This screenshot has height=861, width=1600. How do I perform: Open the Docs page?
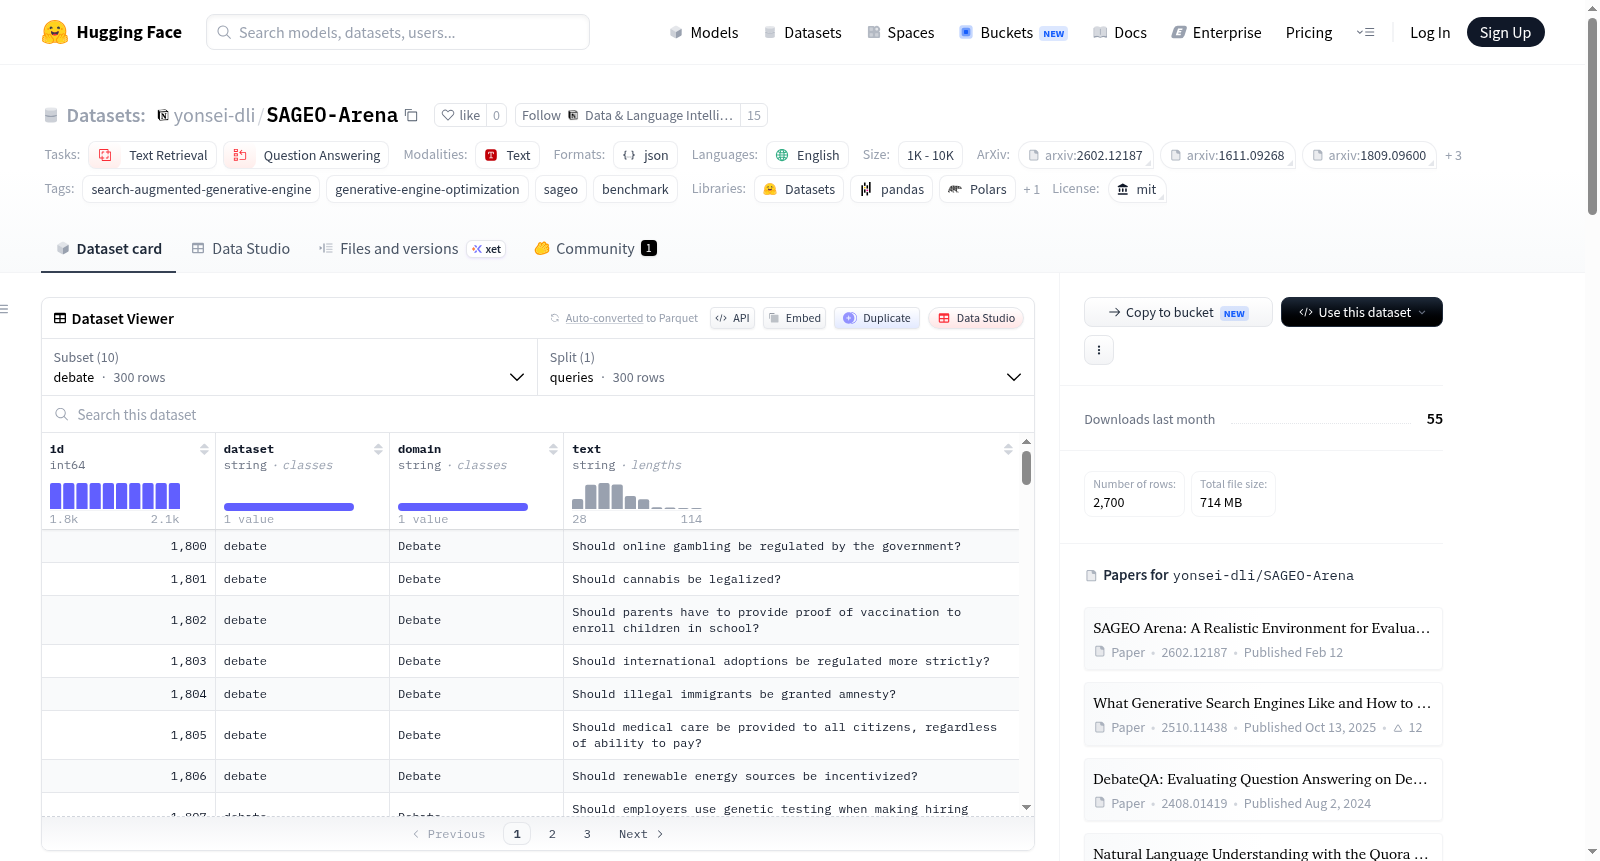point(1120,32)
